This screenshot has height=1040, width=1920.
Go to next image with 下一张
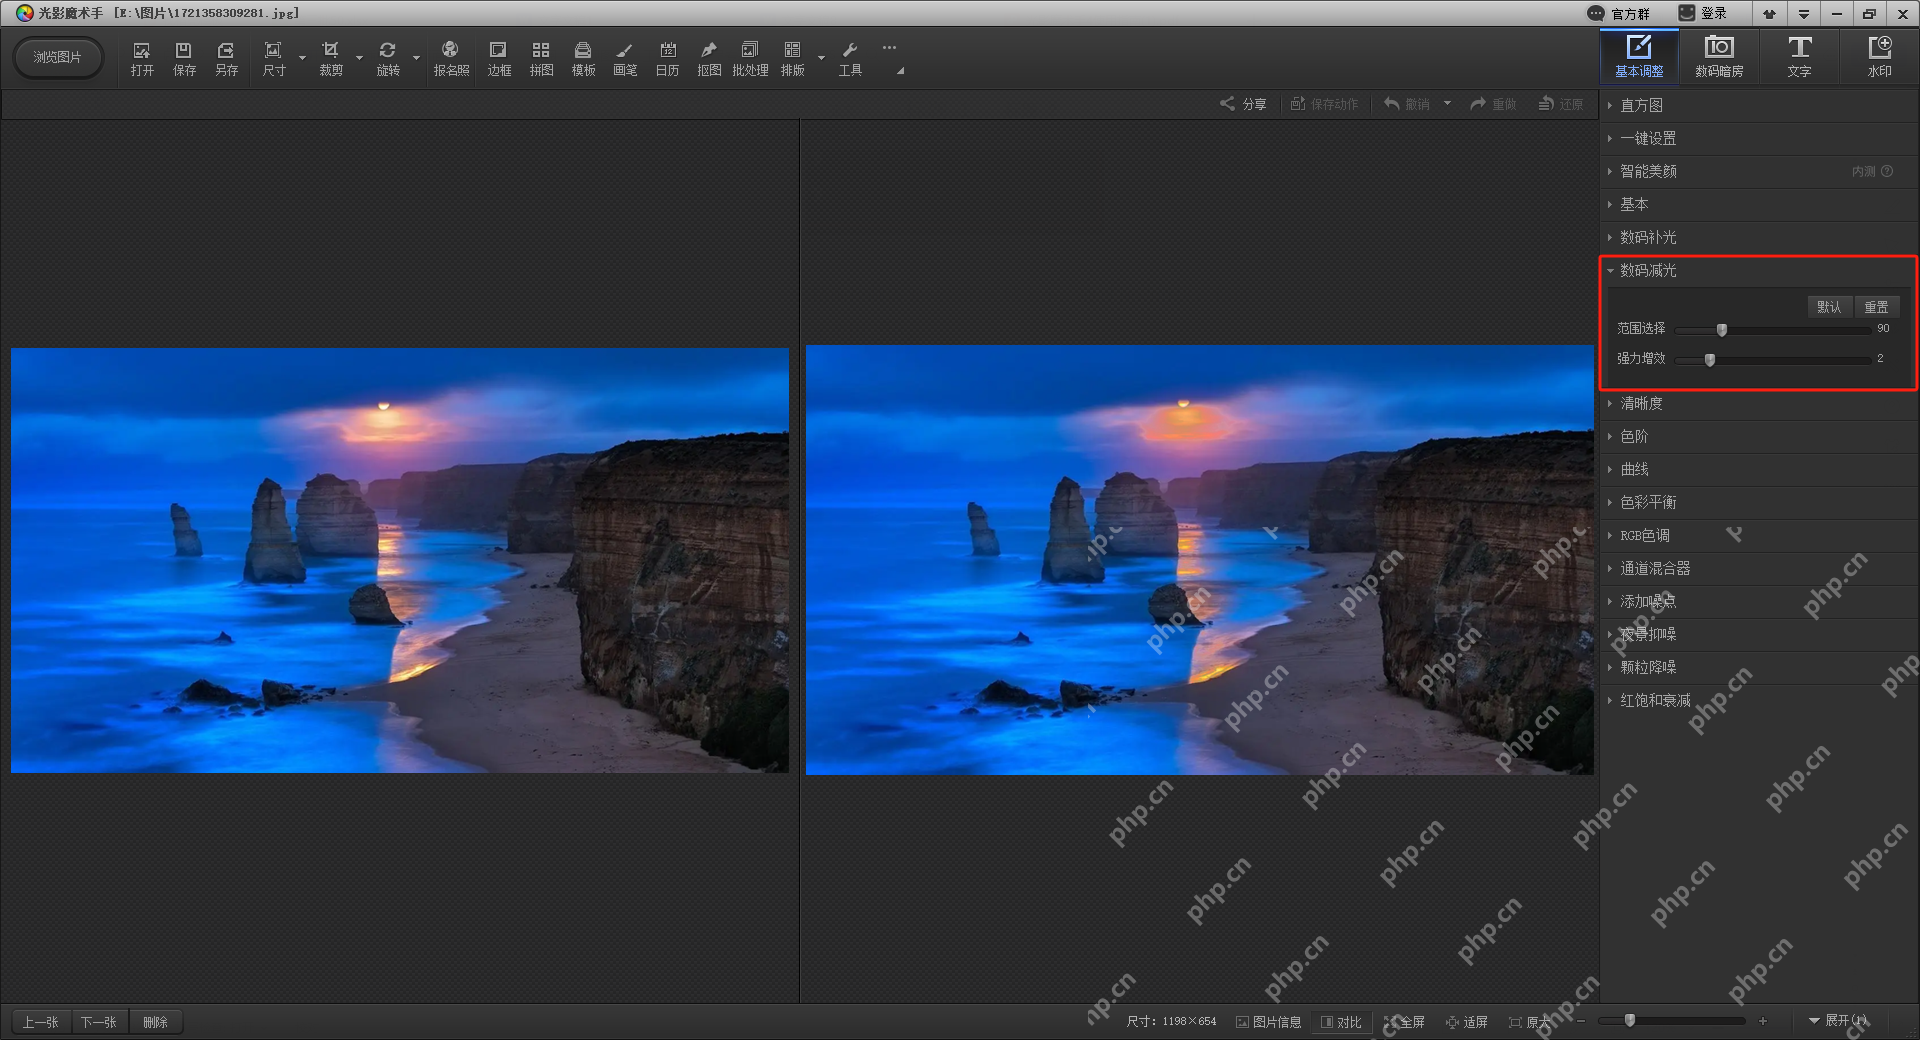[x=99, y=1022]
